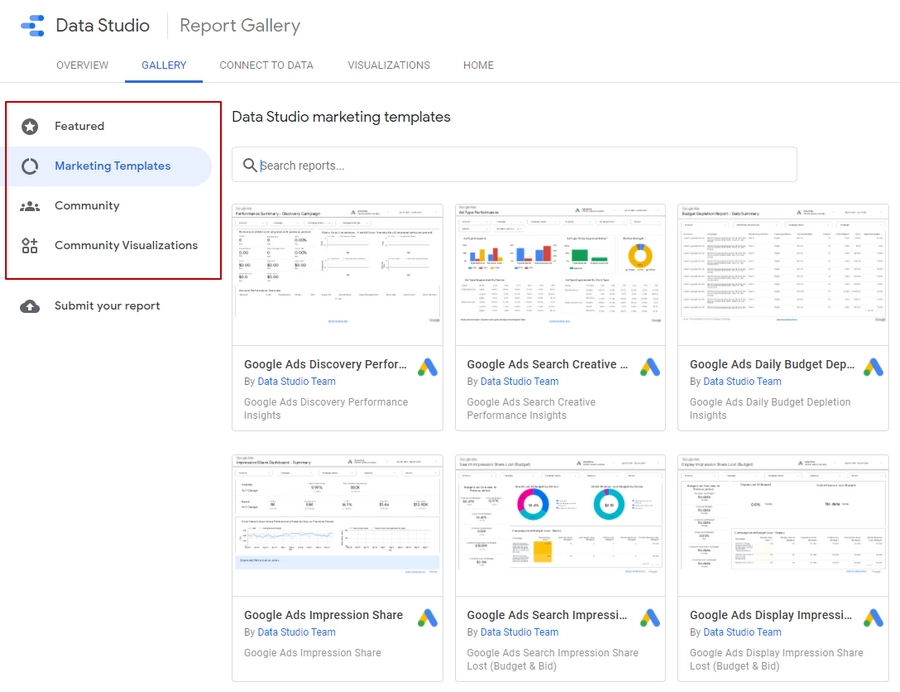The width and height of the screenshot is (900, 692).
Task: Click Google Ads logo on Discovery Performance card
Action: pyautogui.click(x=428, y=367)
